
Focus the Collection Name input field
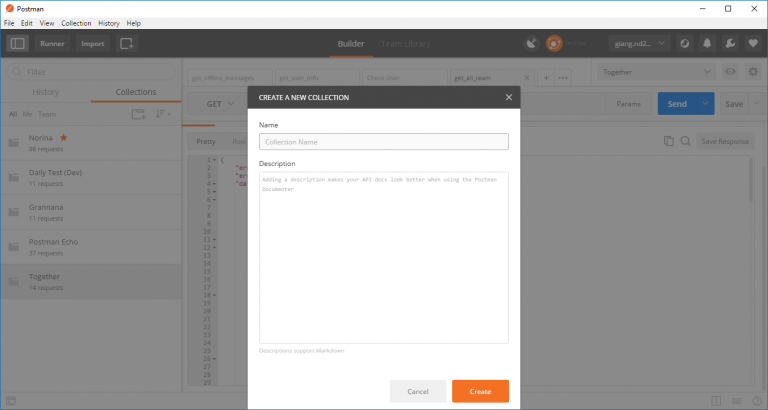(x=384, y=142)
